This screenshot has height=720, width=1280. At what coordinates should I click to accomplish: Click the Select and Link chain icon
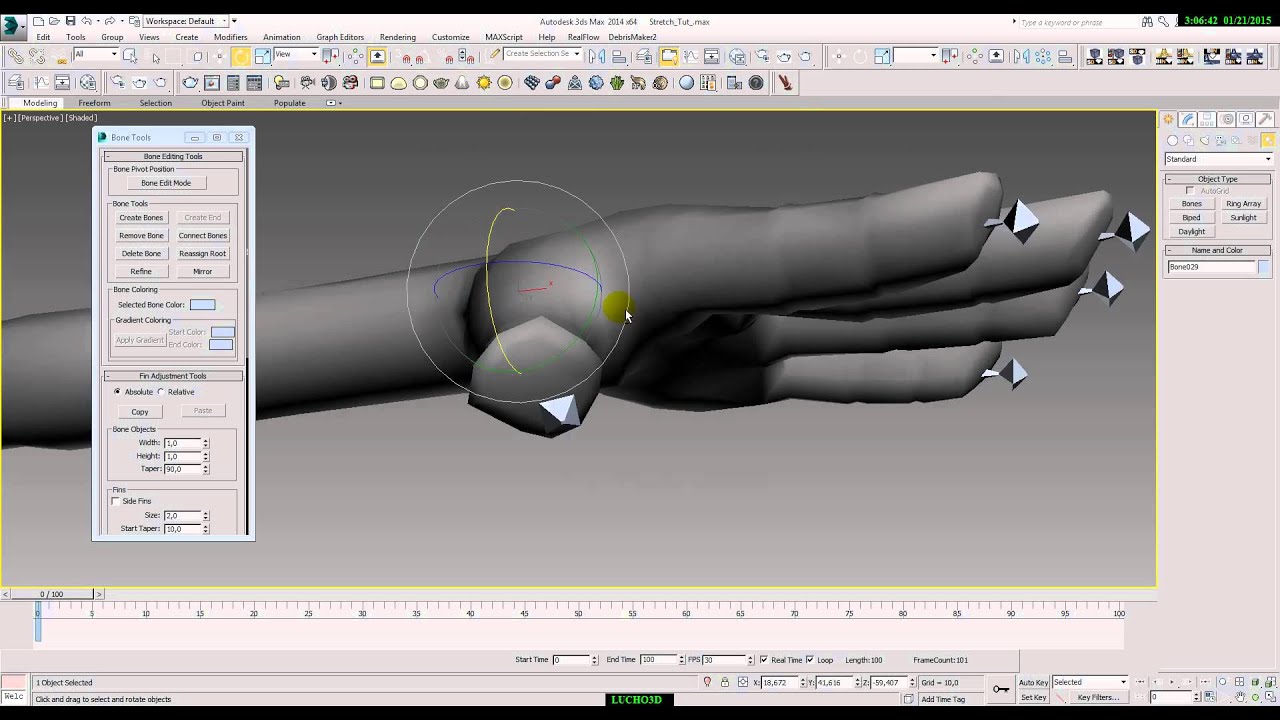[16, 56]
